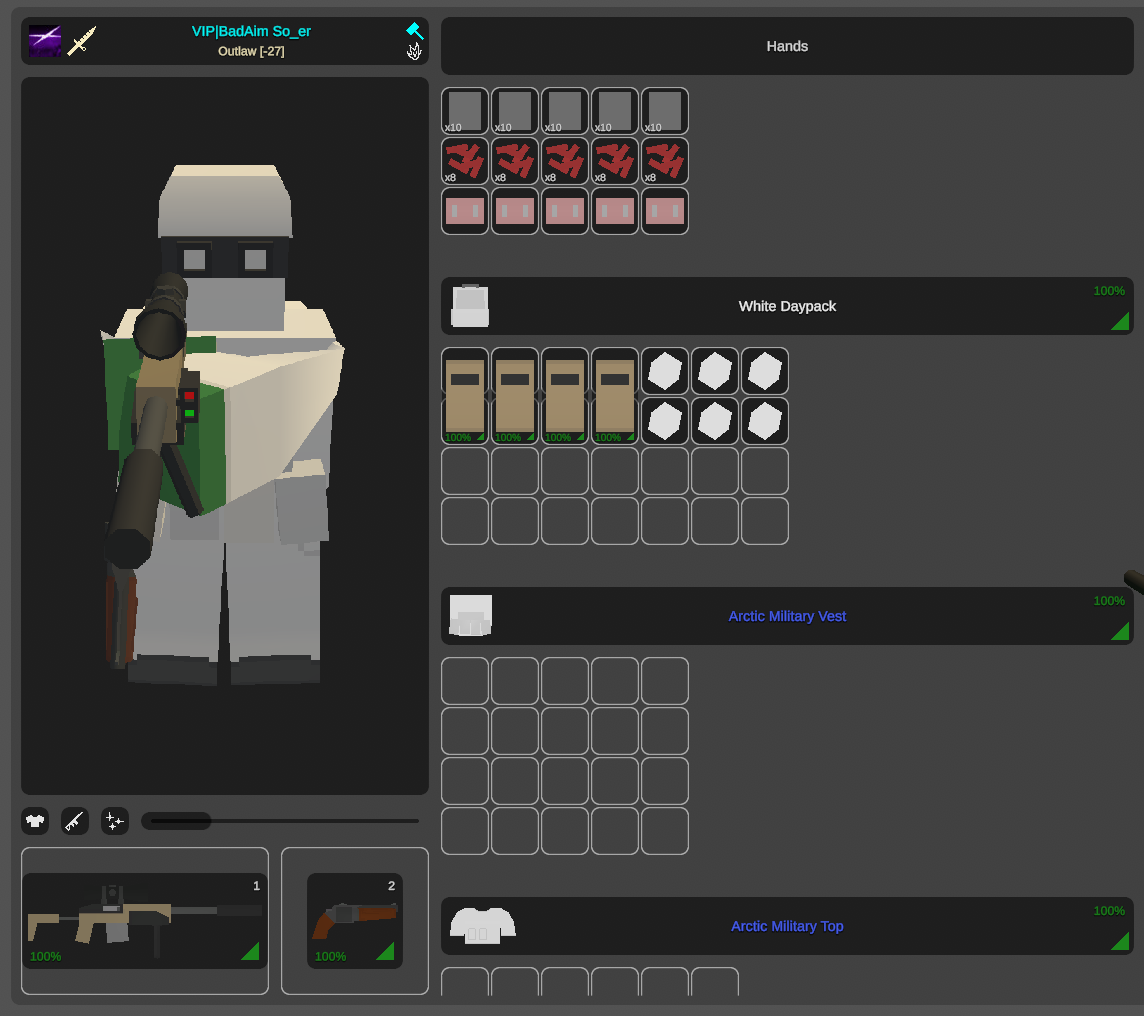The width and height of the screenshot is (1144, 1016).
Task: Select the sawed-off shotgun in slot 2
Action: click(355, 920)
